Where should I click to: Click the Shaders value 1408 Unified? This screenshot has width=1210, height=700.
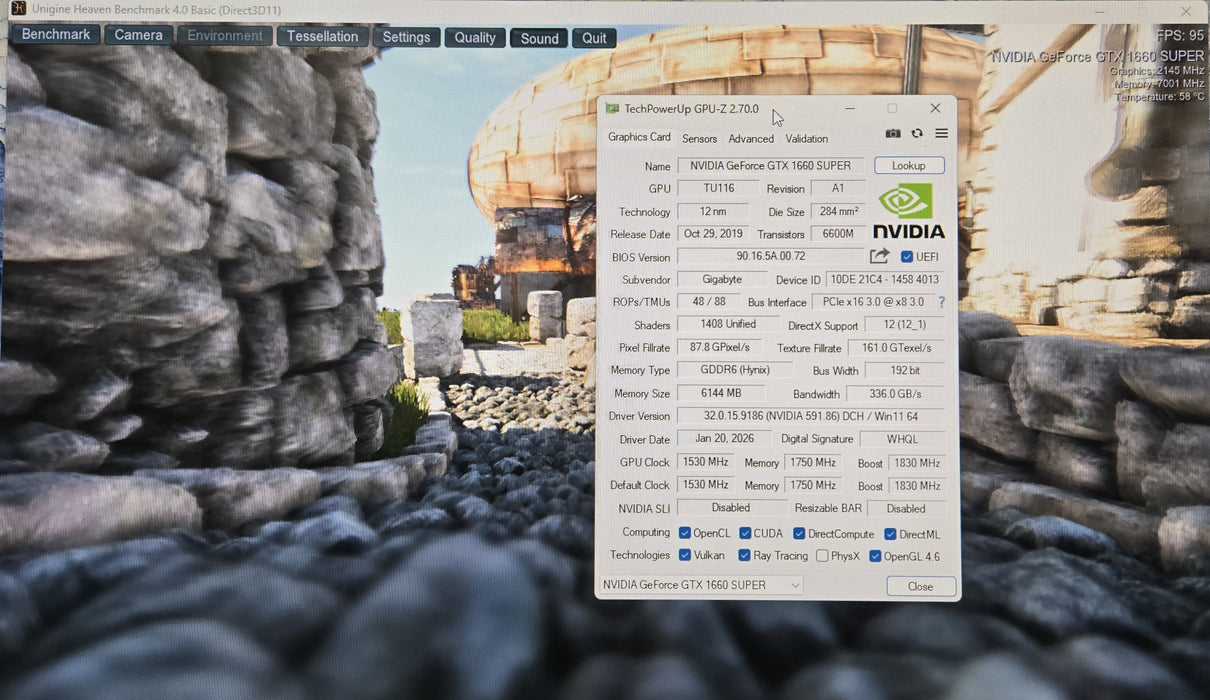728,324
